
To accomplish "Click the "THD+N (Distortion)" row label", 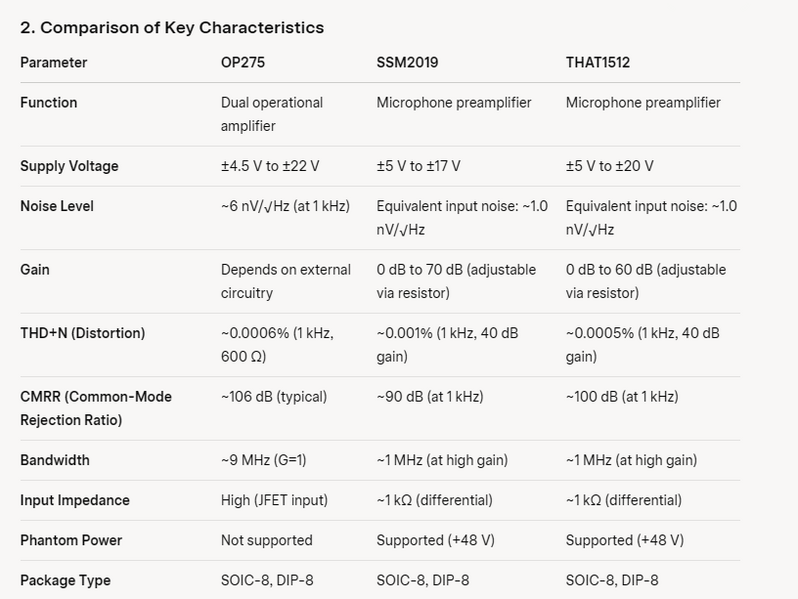I will click(82, 333).
